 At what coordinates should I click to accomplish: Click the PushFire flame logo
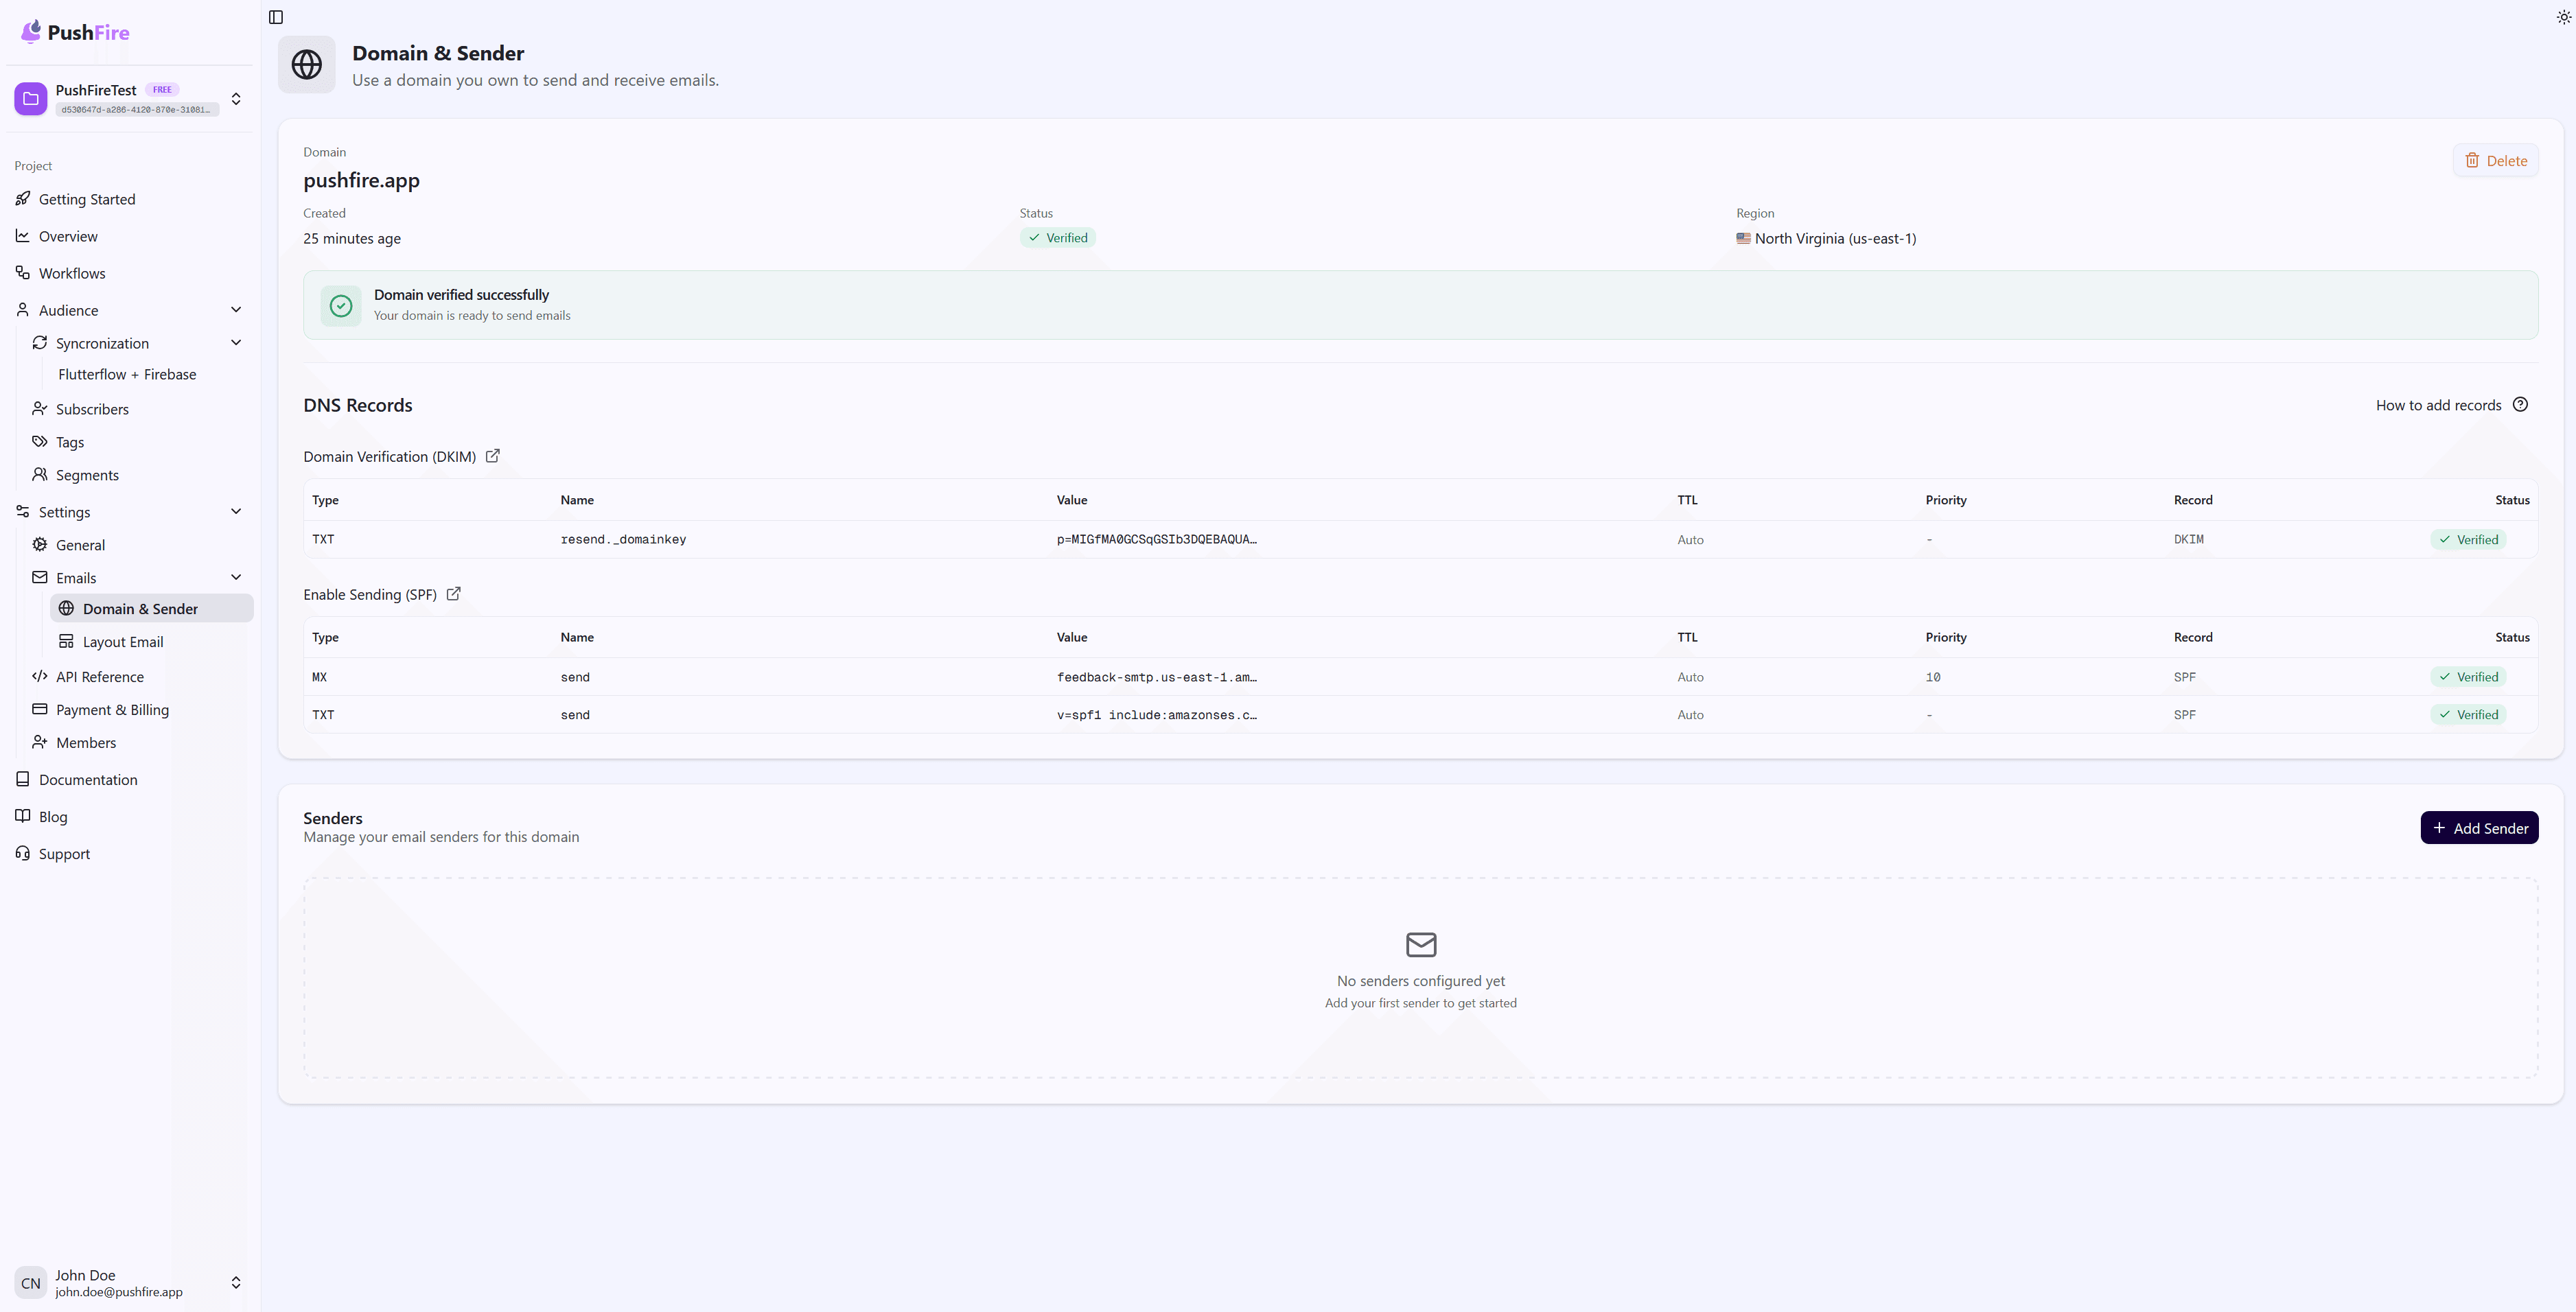tap(32, 32)
